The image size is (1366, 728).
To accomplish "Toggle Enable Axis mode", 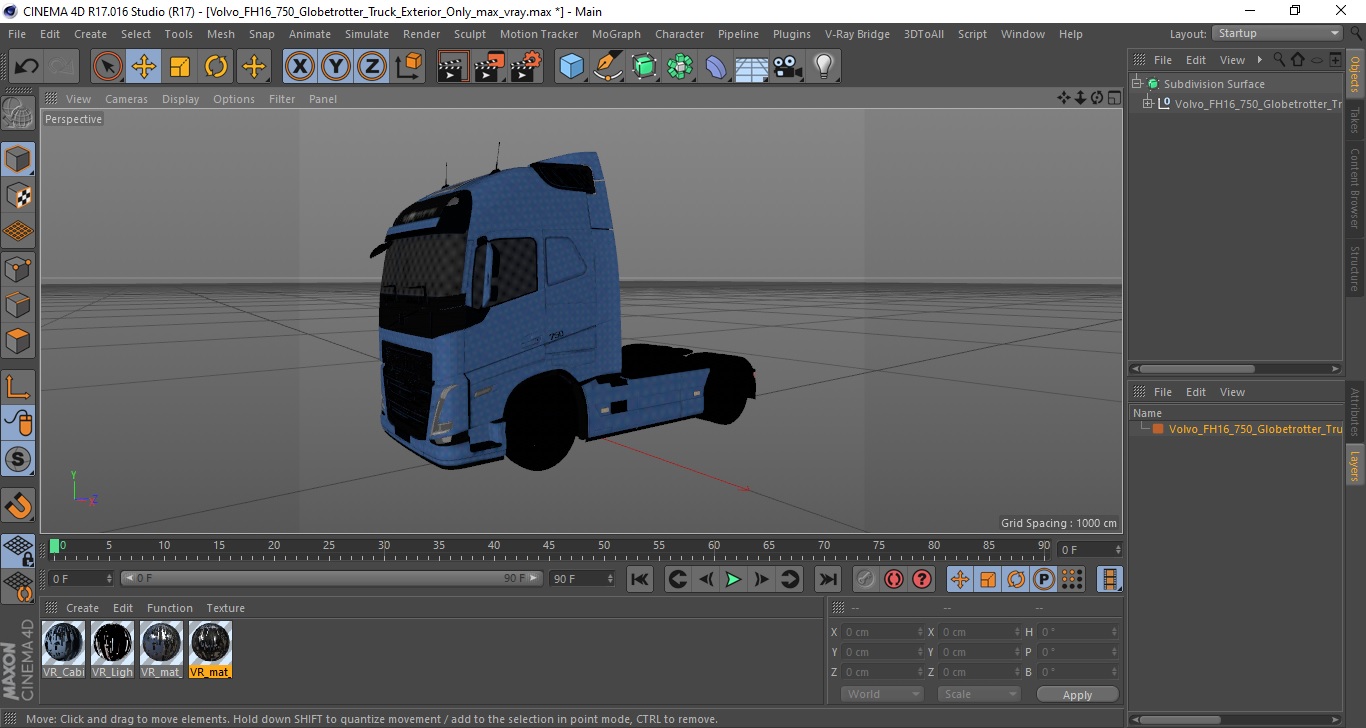I will click(x=18, y=387).
